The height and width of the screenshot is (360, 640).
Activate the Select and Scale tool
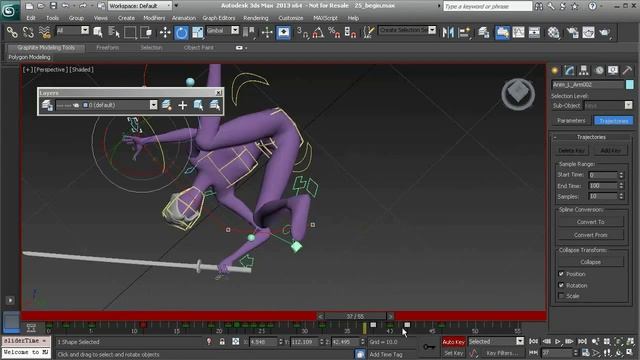coord(198,32)
